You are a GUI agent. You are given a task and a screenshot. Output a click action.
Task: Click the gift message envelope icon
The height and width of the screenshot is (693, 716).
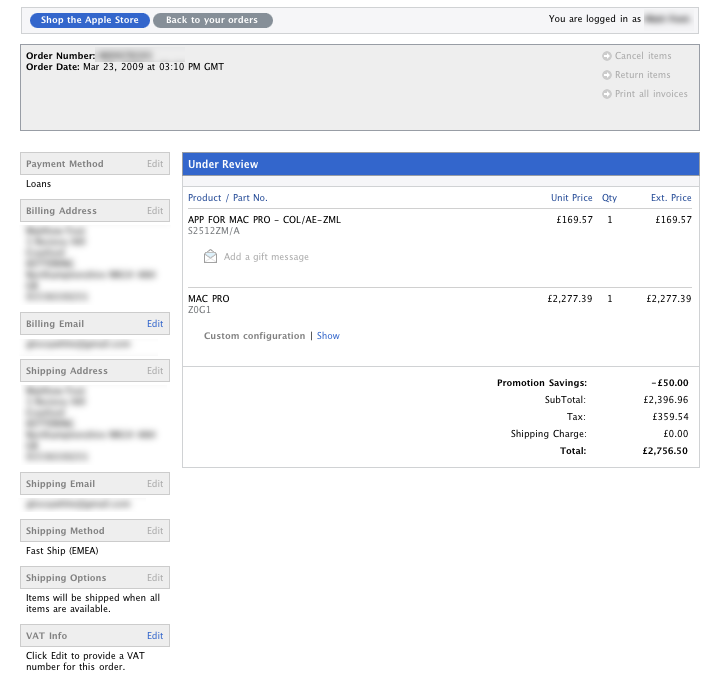[x=210, y=257]
